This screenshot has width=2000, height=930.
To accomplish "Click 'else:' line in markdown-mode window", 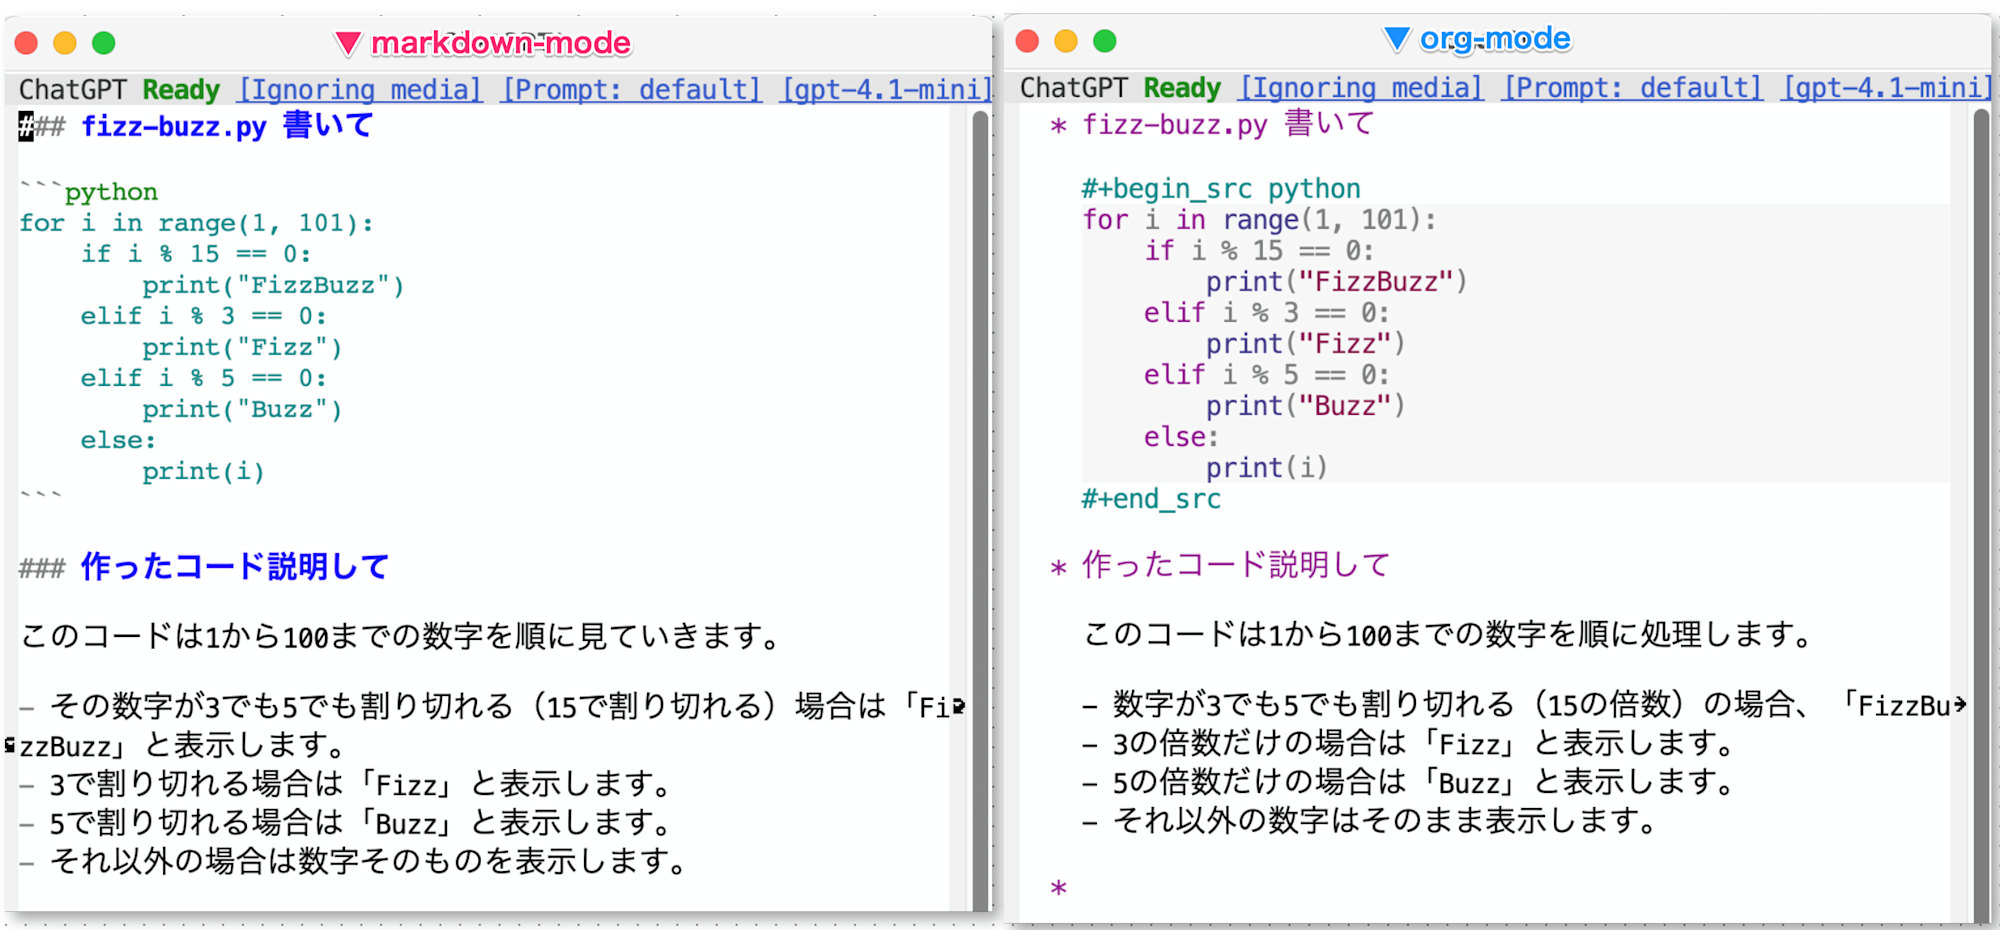I will click(118, 440).
